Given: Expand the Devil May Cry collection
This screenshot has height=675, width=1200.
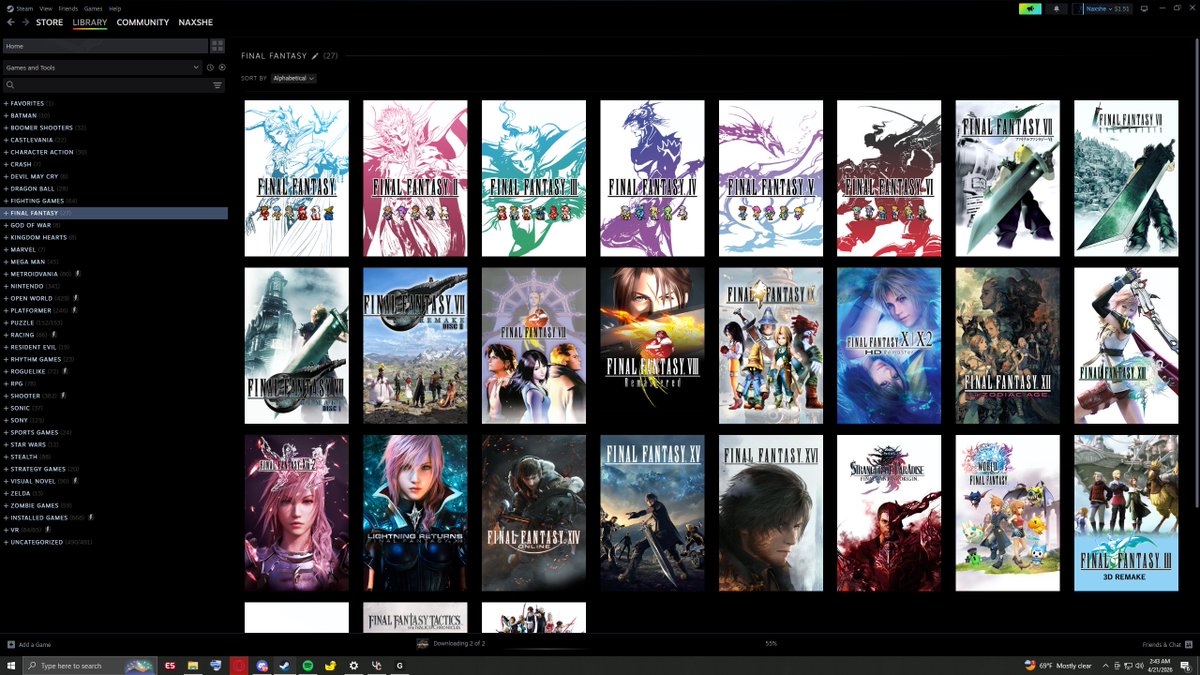Looking at the screenshot, I should 6,176.
